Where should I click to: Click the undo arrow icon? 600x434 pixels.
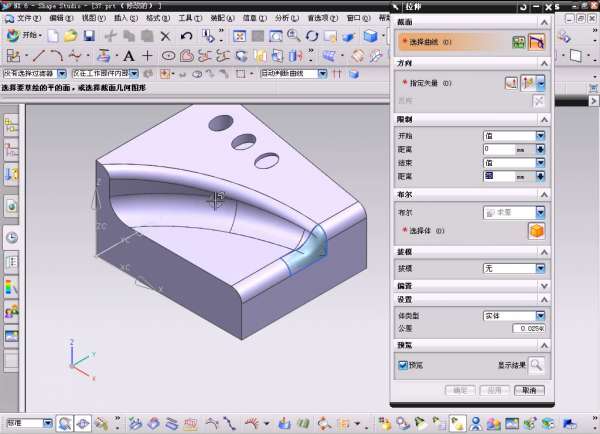186,36
